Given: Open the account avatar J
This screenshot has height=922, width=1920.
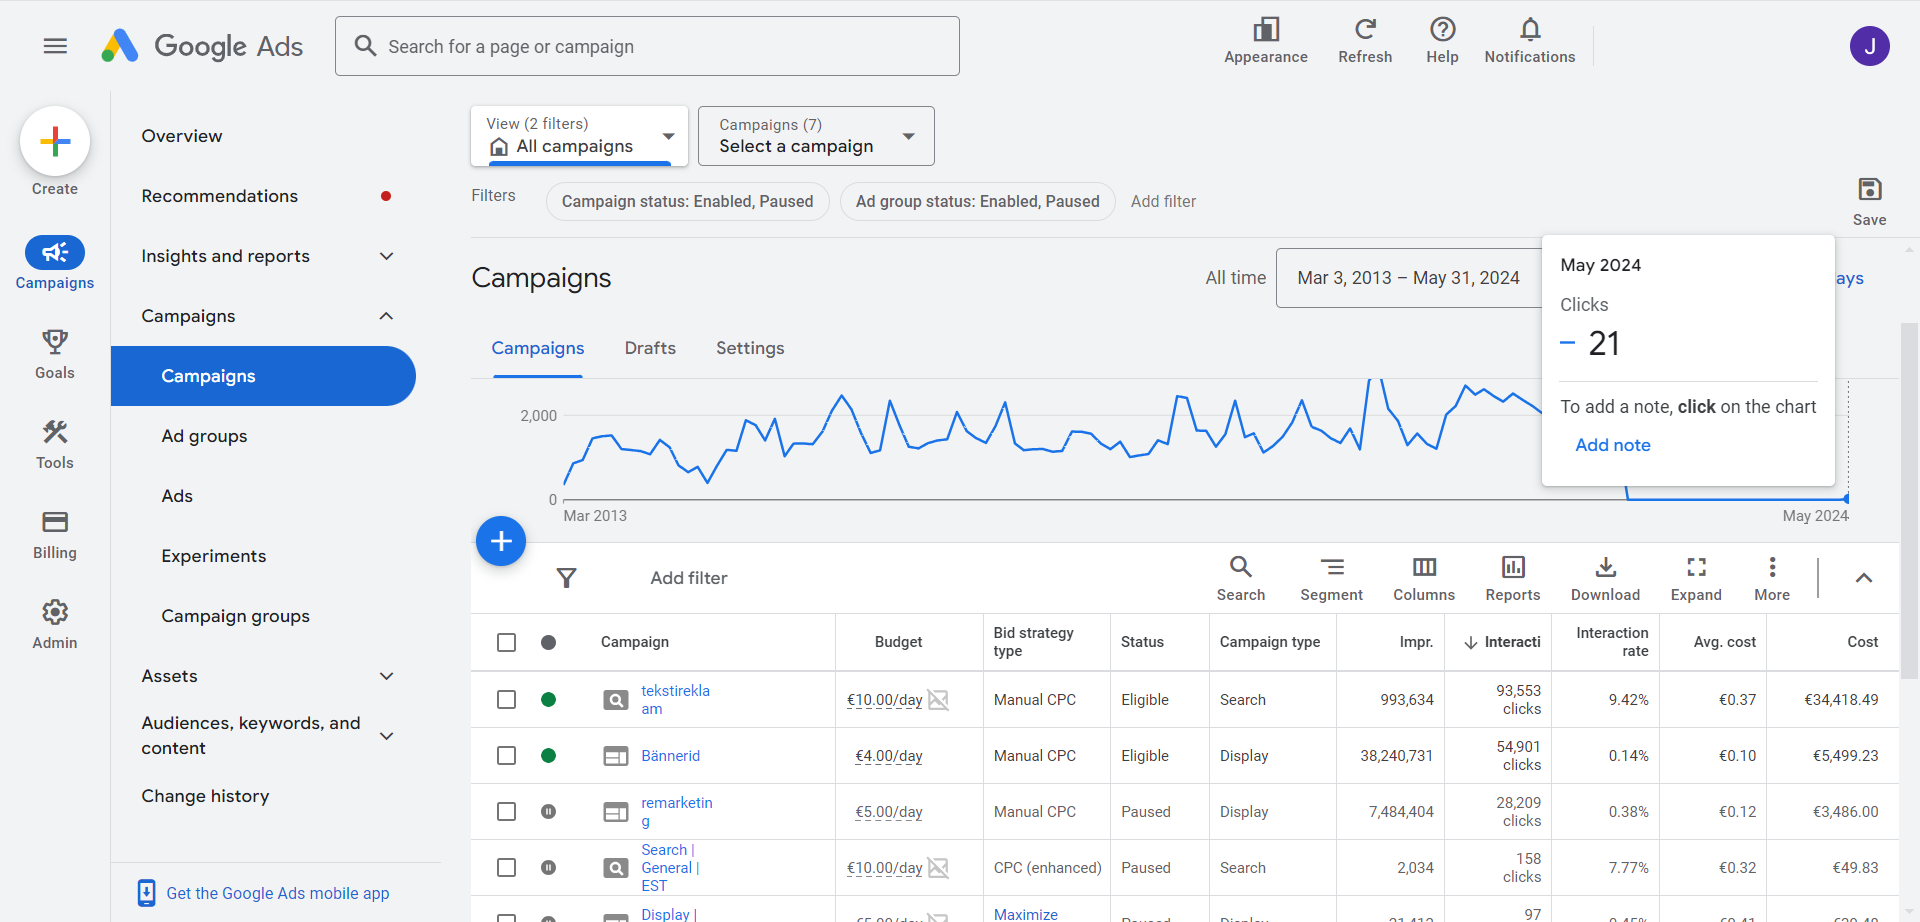Looking at the screenshot, I should [1869, 46].
